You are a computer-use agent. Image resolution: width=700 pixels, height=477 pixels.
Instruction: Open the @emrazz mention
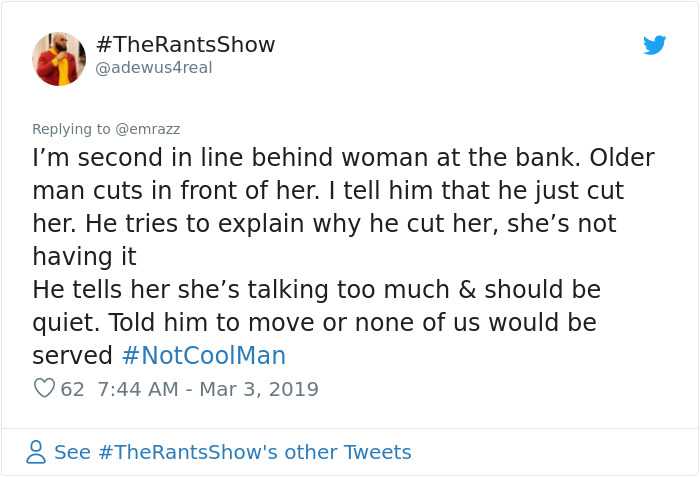click(148, 129)
